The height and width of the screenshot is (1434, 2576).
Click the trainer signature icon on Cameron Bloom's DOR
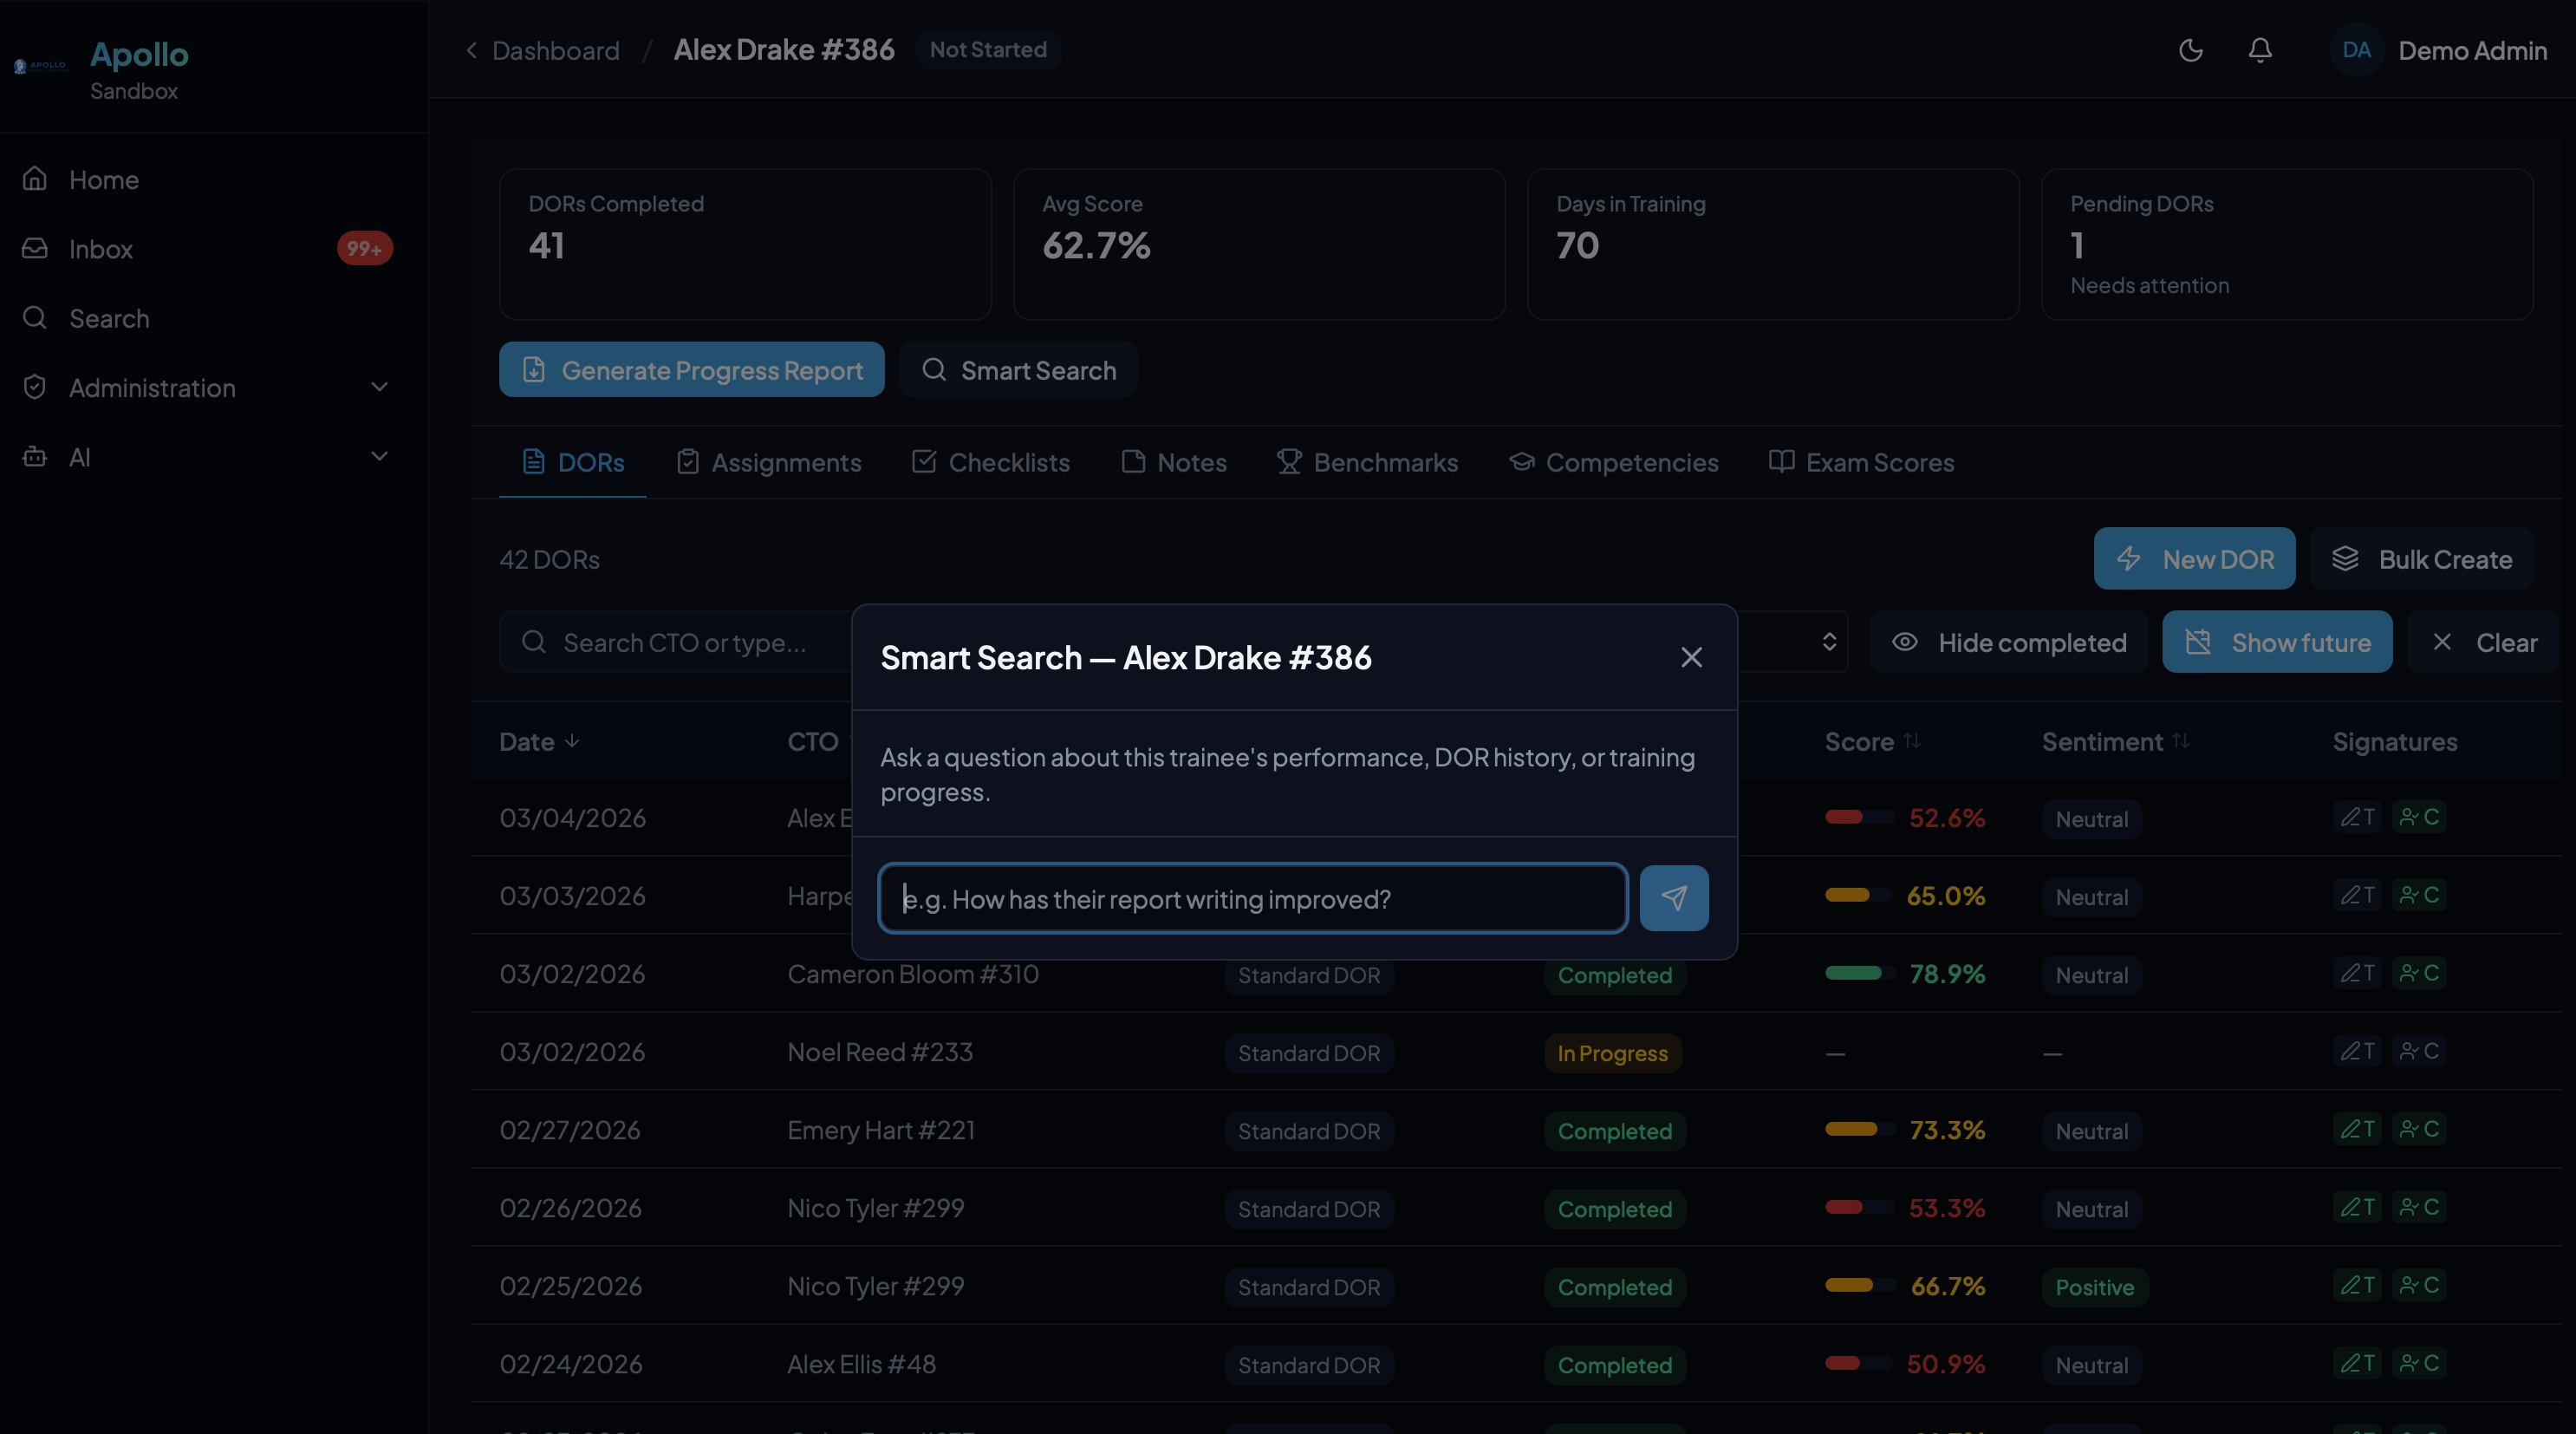pyautogui.click(x=2357, y=973)
